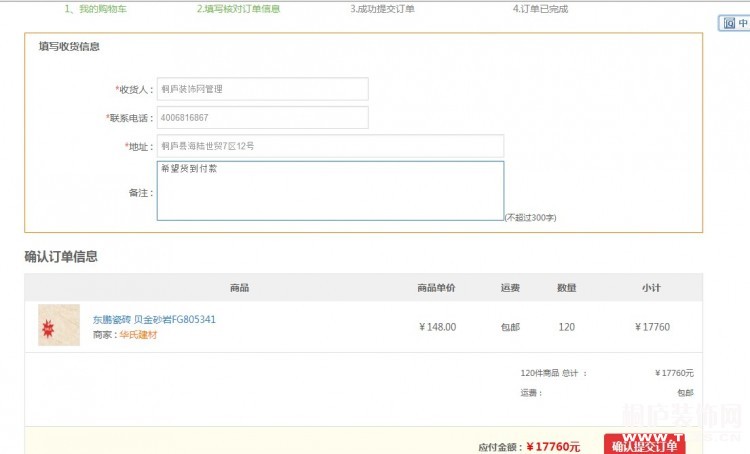750x454 pixels.
Task: Click the 确认提交订单 submit button
Action: click(644, 445)
